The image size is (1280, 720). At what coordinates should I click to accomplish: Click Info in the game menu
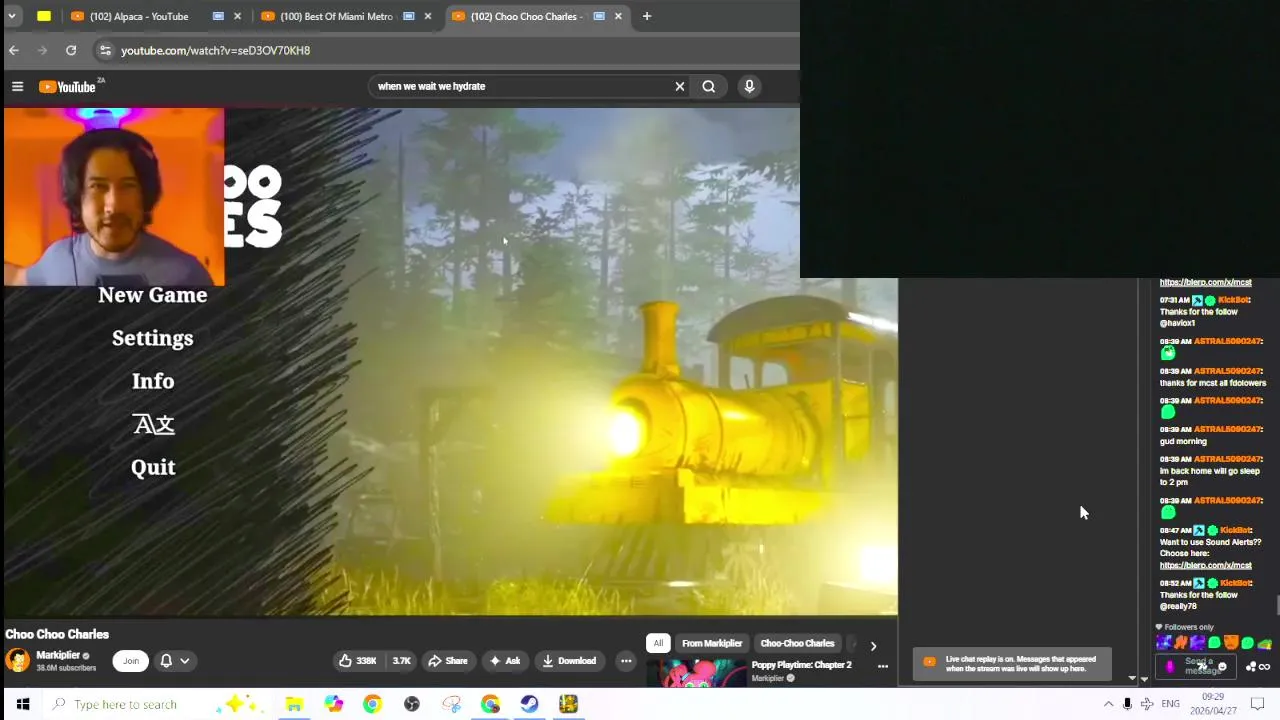[153, 381]
